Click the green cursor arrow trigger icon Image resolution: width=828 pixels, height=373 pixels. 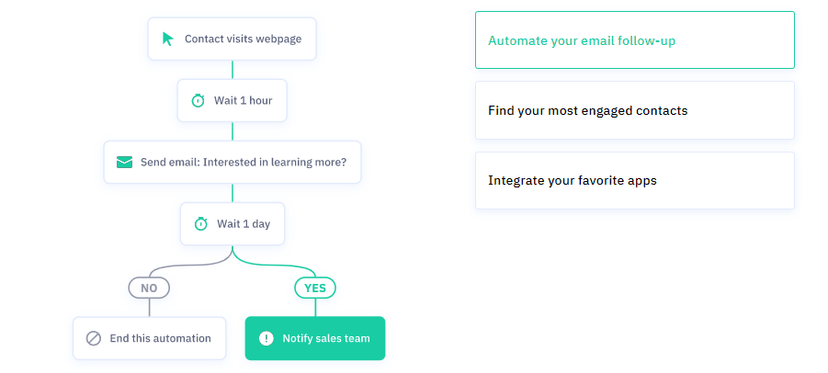[x=168, y=39]
